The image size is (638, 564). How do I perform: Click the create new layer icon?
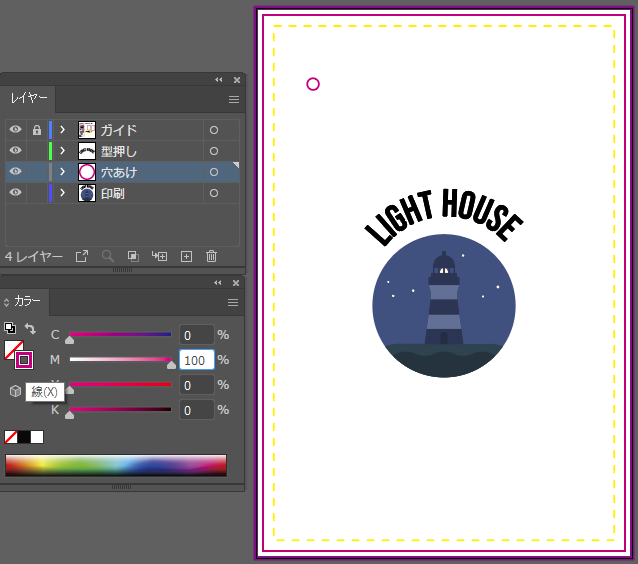coord(186,256)
